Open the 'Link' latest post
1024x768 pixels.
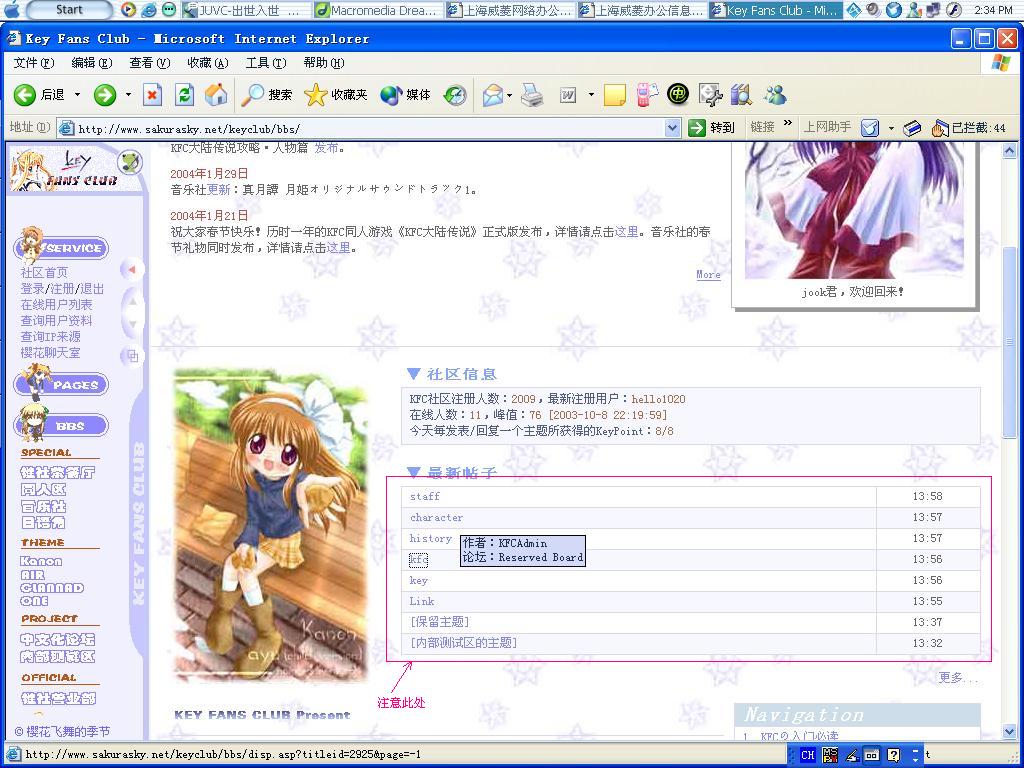coord(422,601)
